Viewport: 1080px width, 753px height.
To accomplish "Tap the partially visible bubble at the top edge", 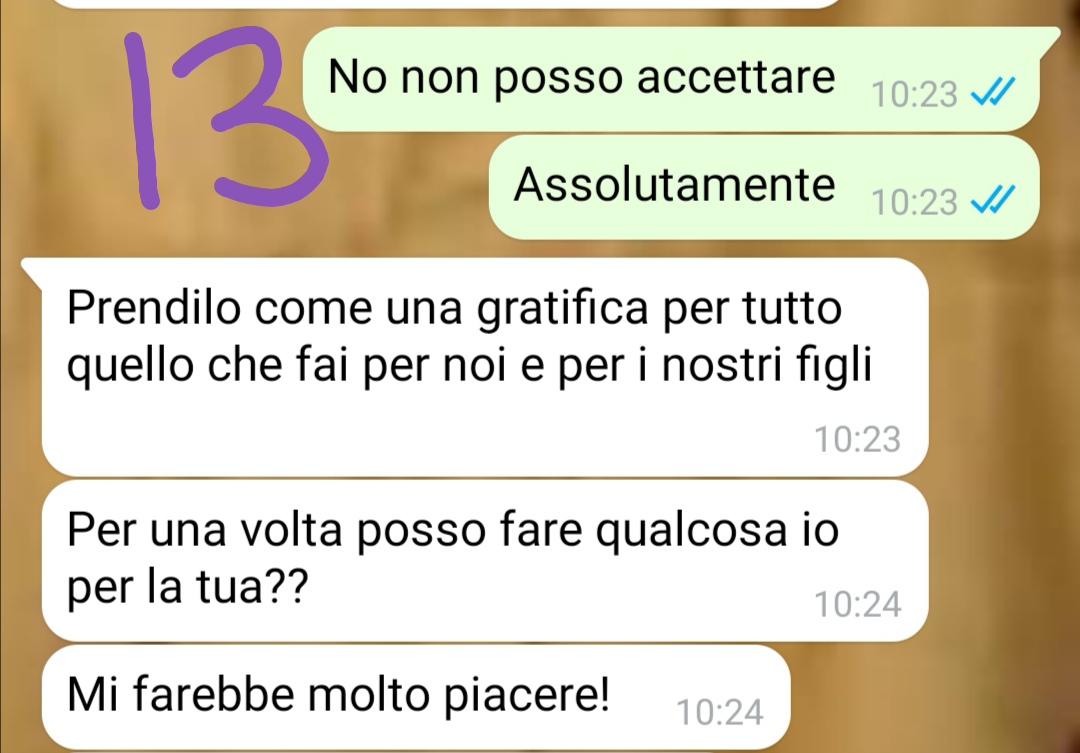I will (x=448, y=3).
